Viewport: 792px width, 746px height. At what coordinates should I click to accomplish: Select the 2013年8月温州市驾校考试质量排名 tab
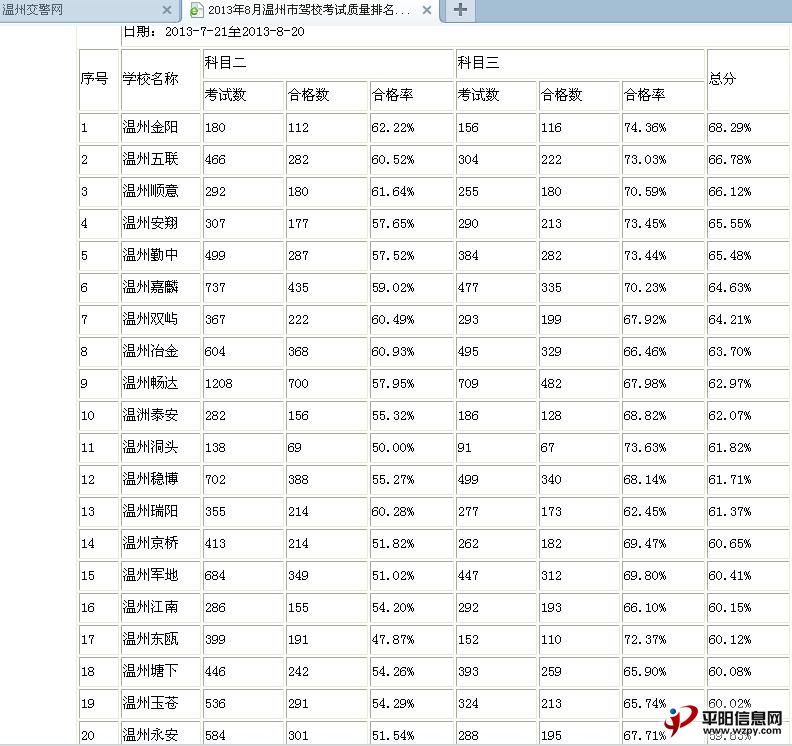[309, 10]
